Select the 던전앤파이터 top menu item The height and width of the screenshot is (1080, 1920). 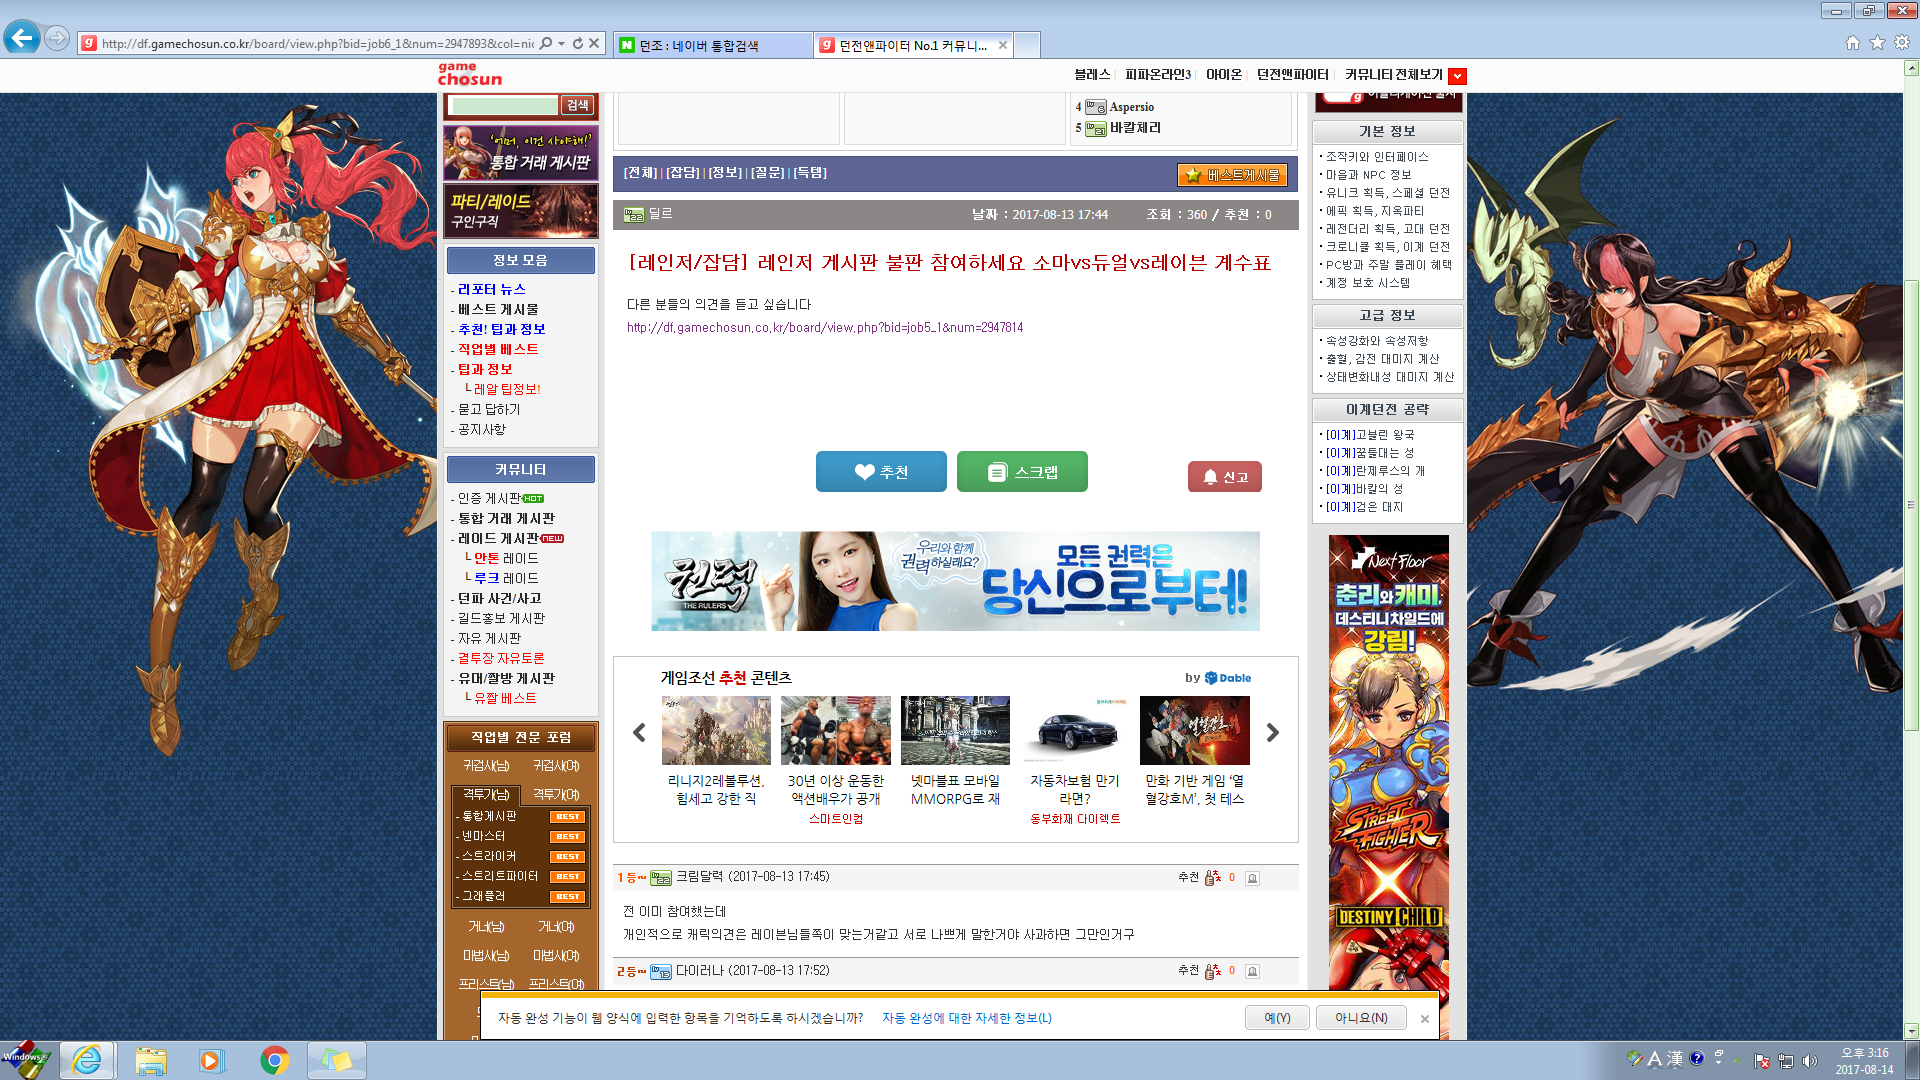pyautogui.click(x=1292, y=75)
